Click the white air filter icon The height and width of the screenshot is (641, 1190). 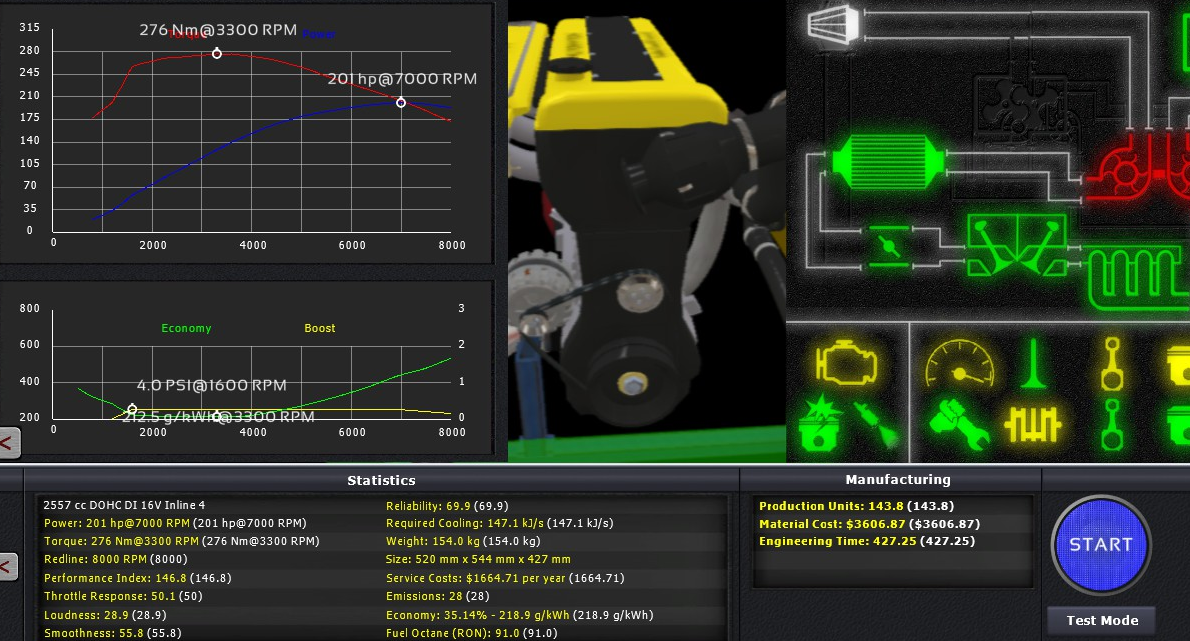(830, 23)
